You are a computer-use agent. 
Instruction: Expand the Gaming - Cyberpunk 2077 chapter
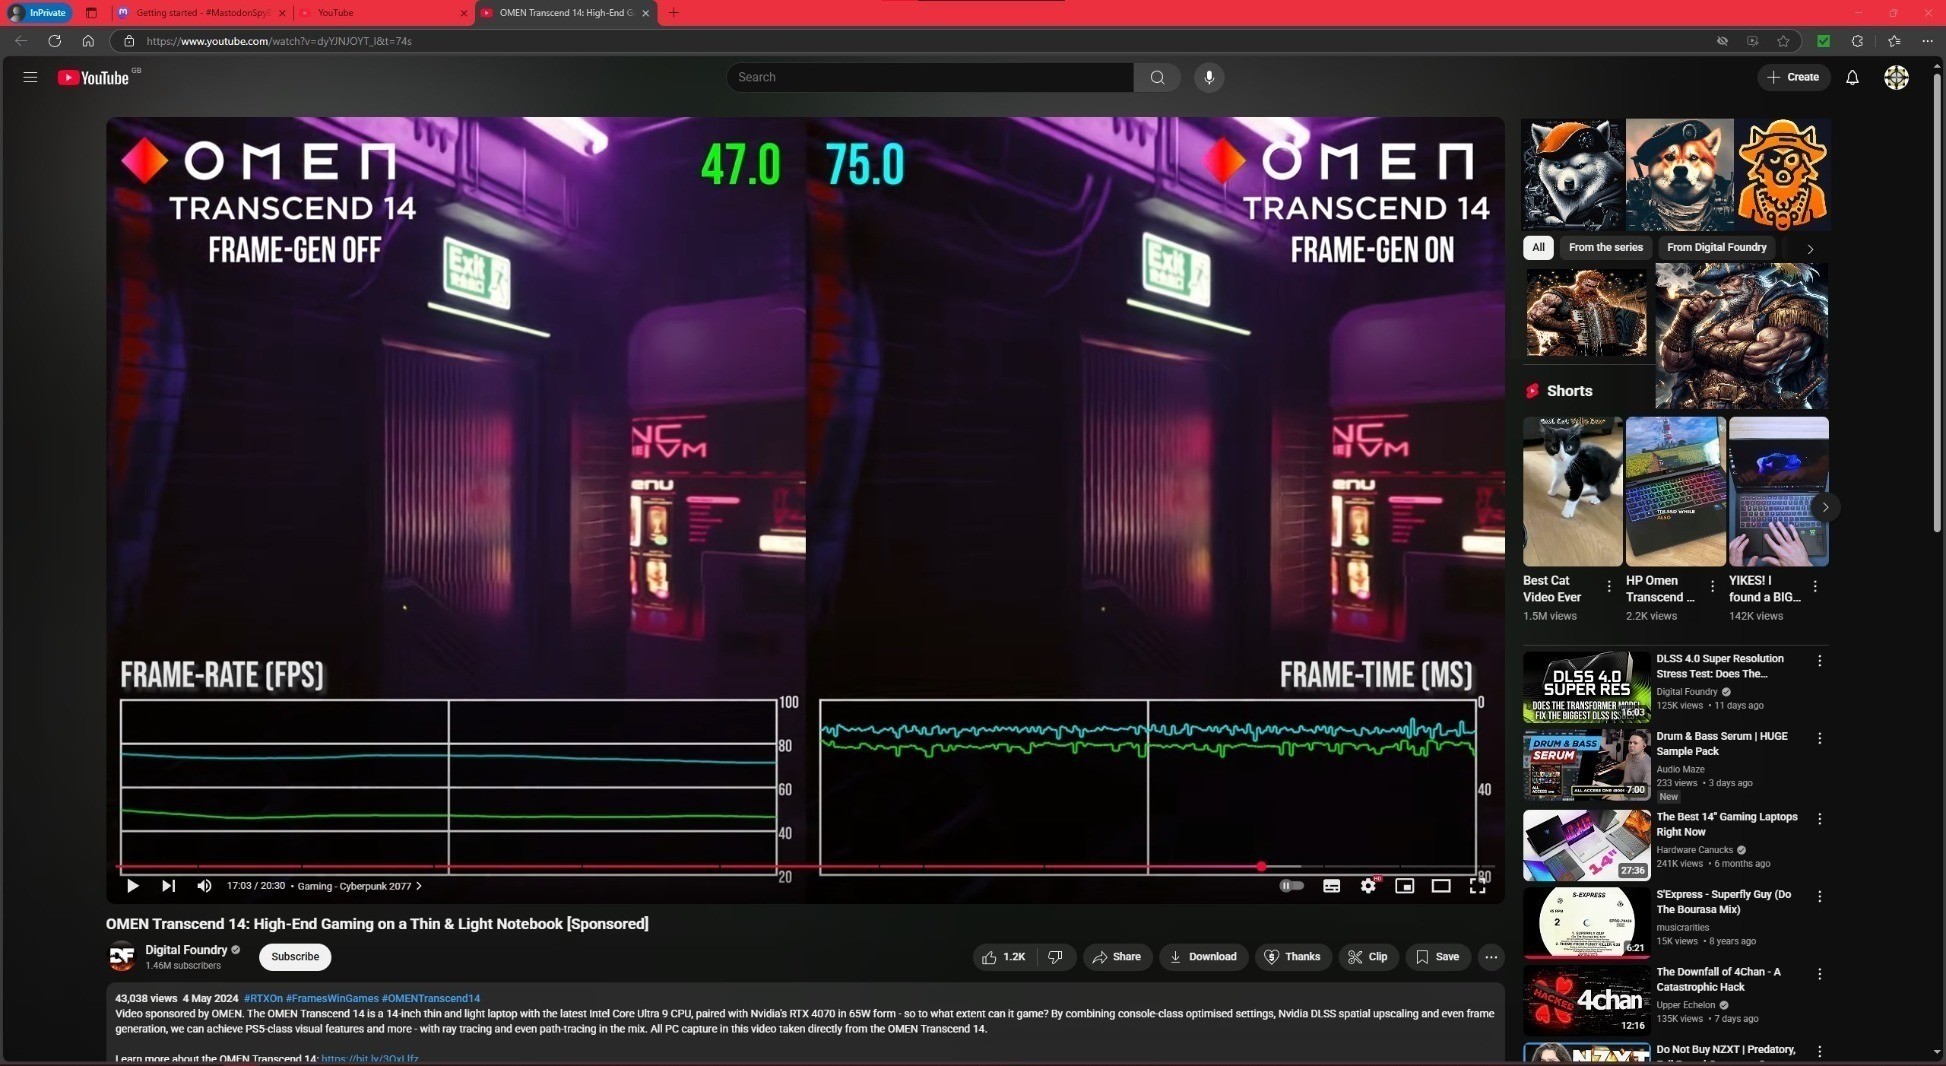pyautogui.click(x=359, y=886)
